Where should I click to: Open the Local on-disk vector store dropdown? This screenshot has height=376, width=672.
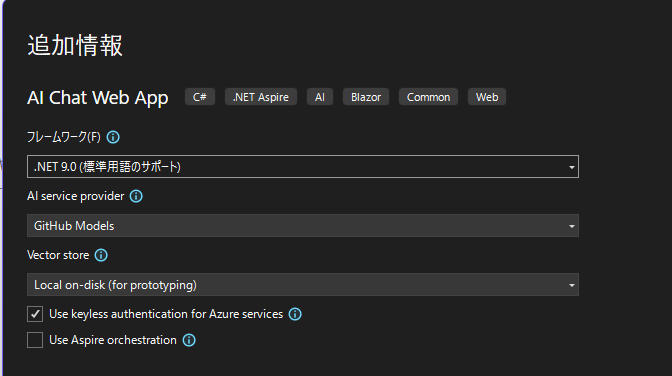[303, 285]
